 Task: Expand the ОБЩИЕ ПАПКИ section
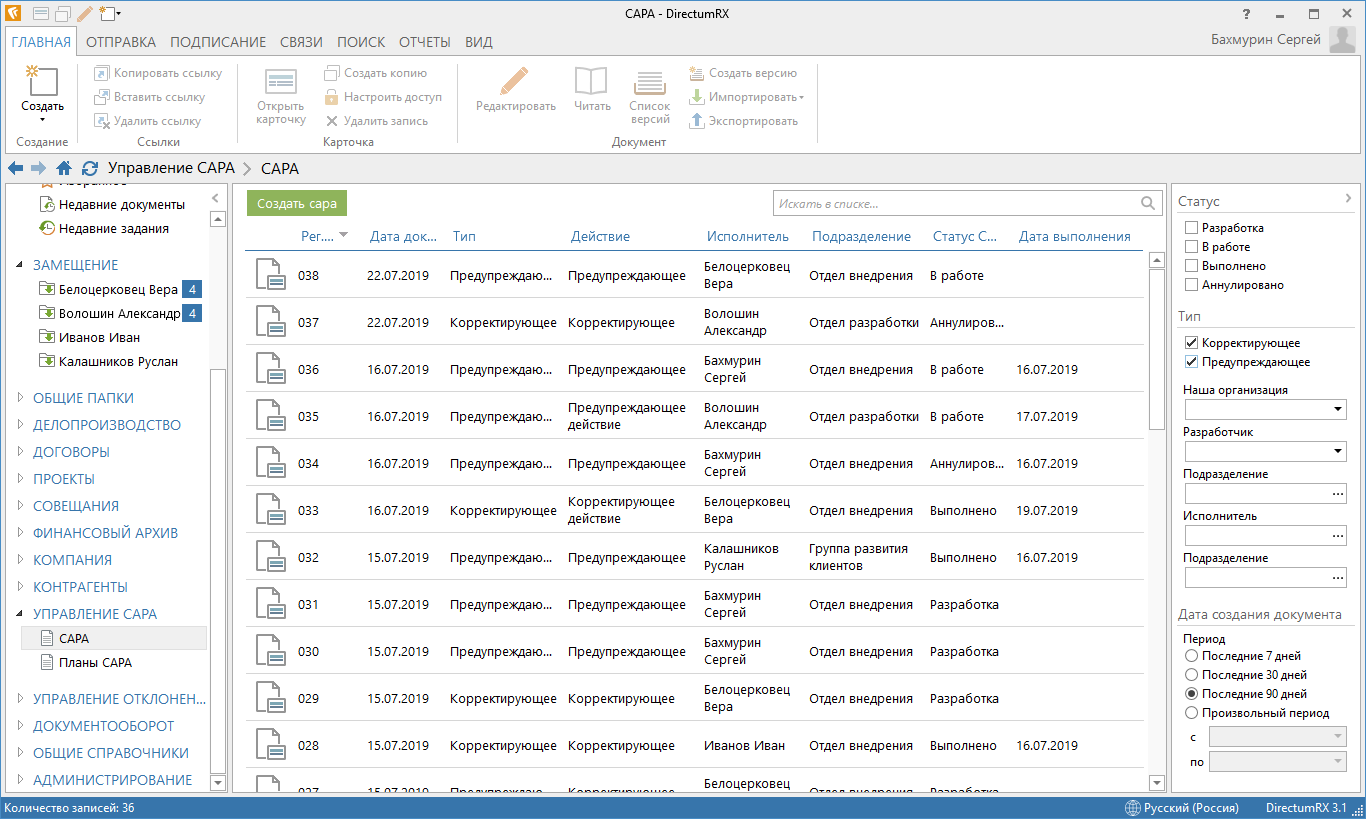click(x=19, y=398)
